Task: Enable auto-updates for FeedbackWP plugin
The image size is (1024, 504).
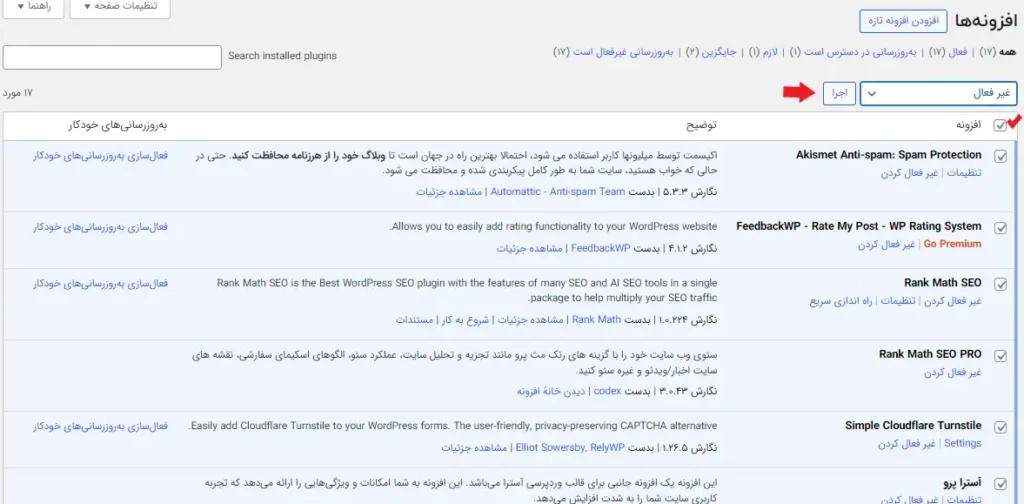Action: [x=100, y=227]
